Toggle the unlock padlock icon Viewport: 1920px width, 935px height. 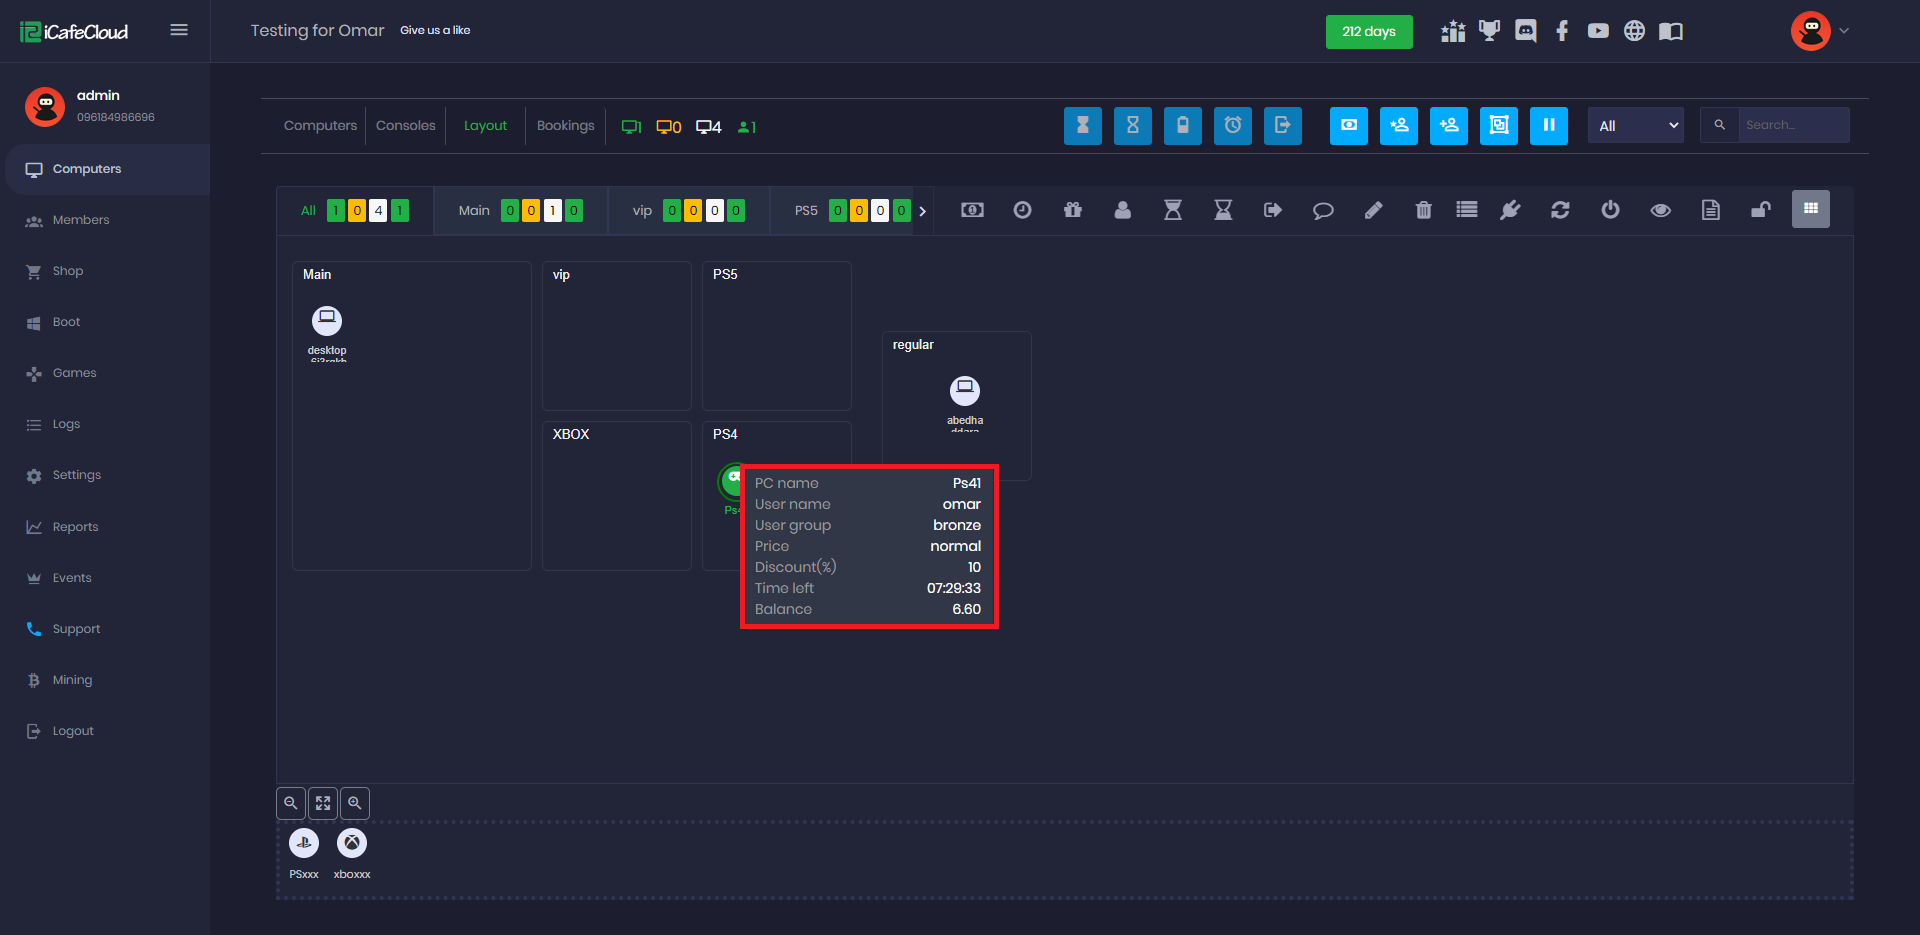click(1760, 210)
